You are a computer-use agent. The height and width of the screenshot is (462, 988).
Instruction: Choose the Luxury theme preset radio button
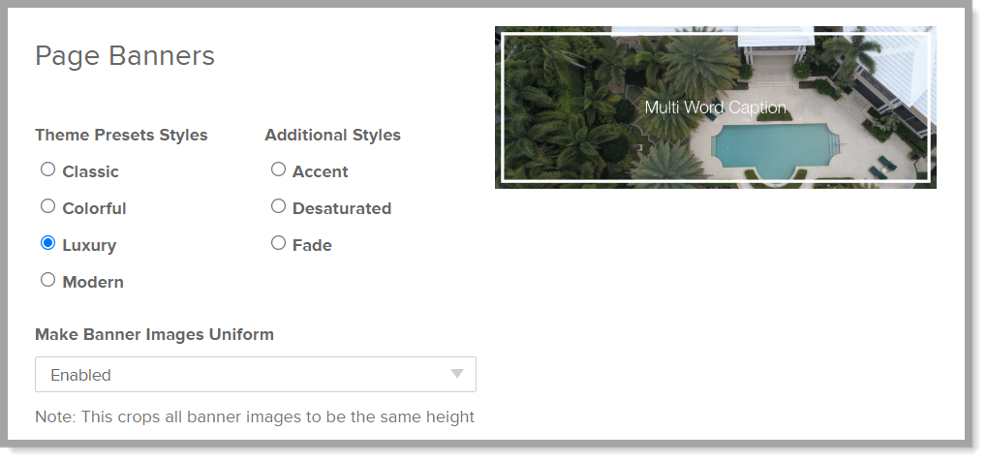pos(48,243)
